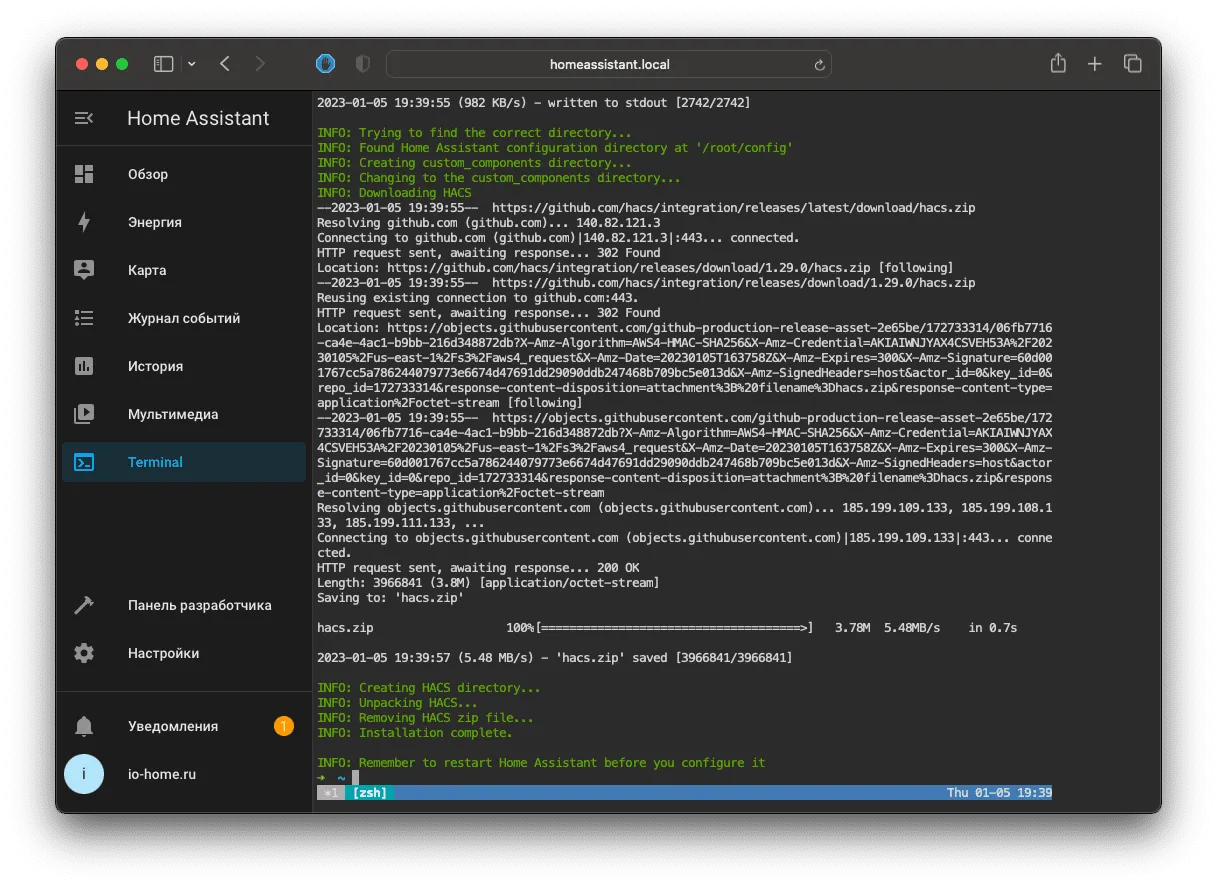Toggle the Safari sidebar button
The width and height of the screenshot is (1217, 887).
click(164, 64)
